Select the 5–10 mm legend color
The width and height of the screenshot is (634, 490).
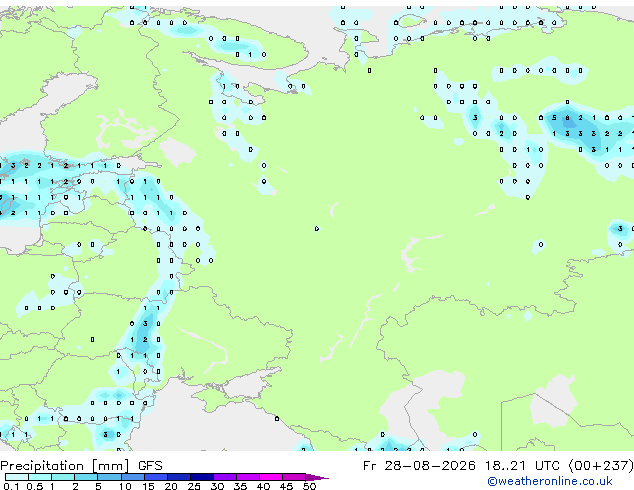(x=109, y=477)
